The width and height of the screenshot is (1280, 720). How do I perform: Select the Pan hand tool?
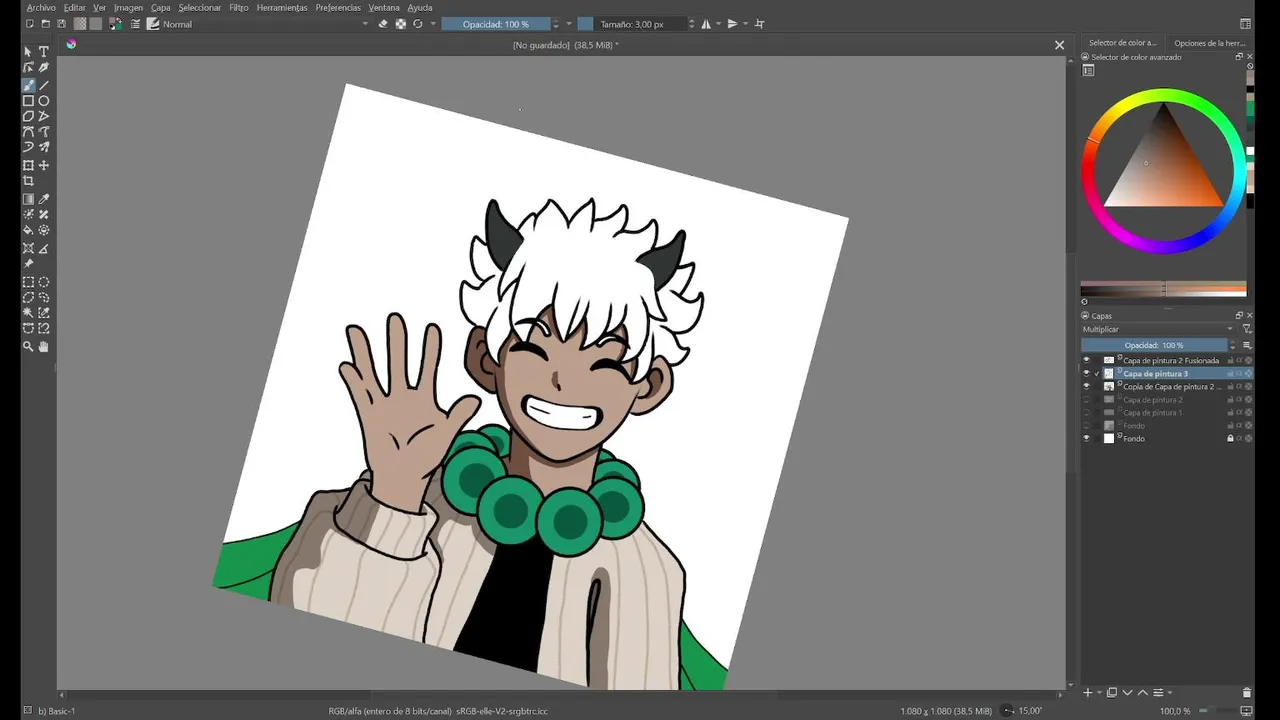tap(44, 346)
